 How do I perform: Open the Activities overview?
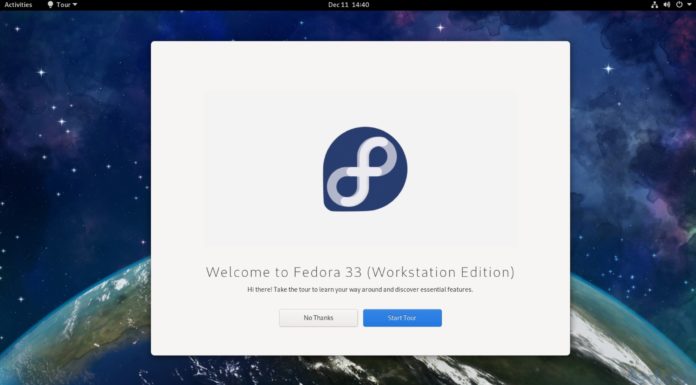[x=18, y=5]
